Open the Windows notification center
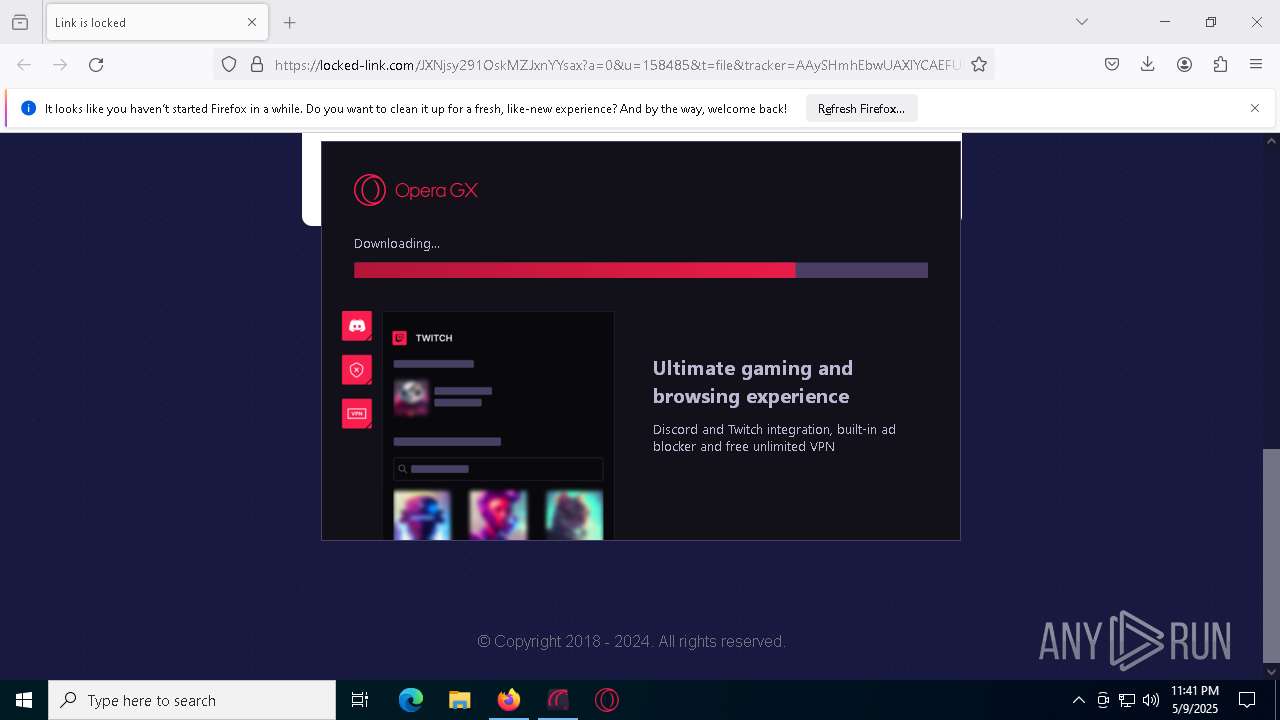Screen dimensions: 1280x720 (1247, 700)
